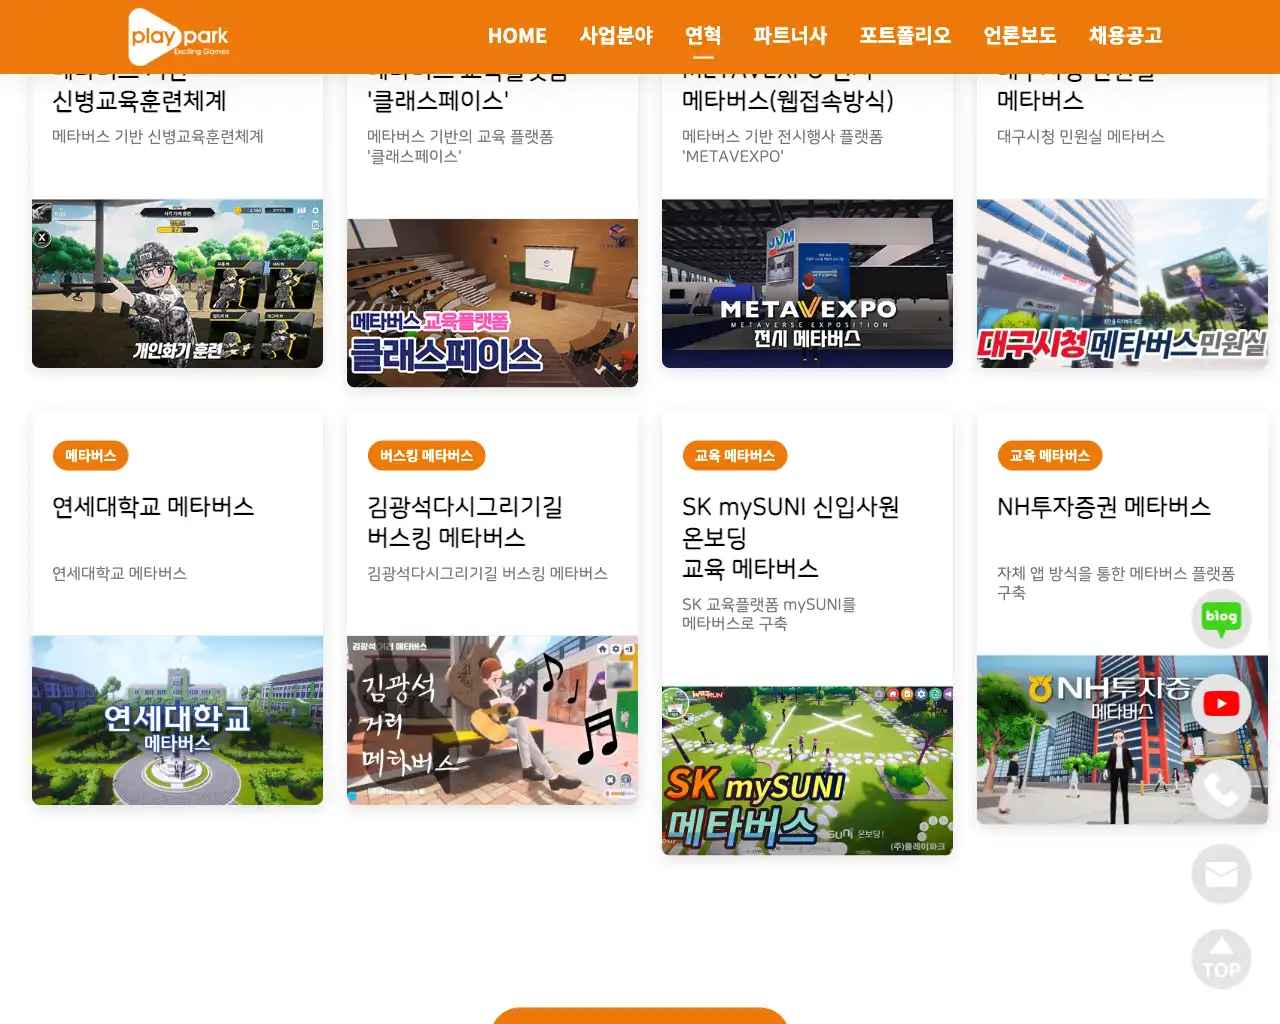Click the orange button at page bottom
This screenshot has width=1280, height=1024.
point(640,1016)
